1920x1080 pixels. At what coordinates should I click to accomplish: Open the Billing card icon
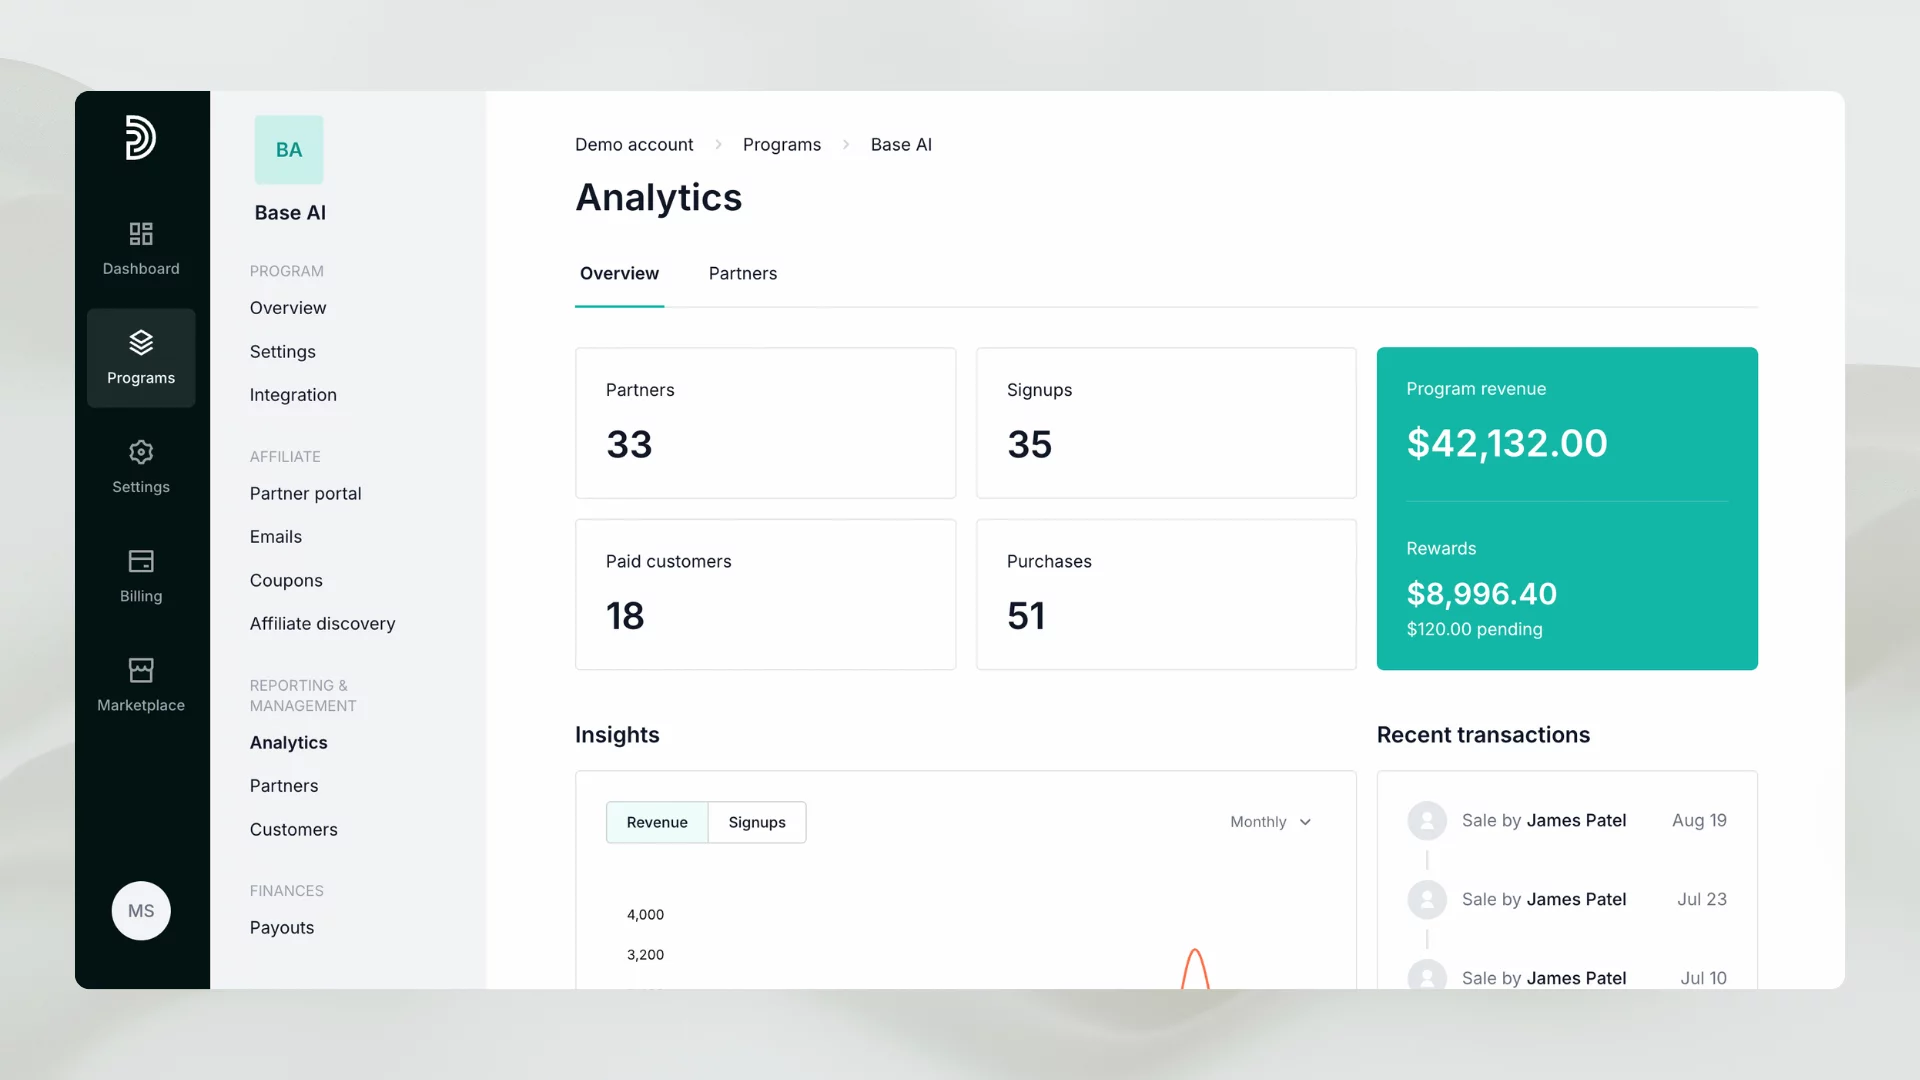click(141, 561)
